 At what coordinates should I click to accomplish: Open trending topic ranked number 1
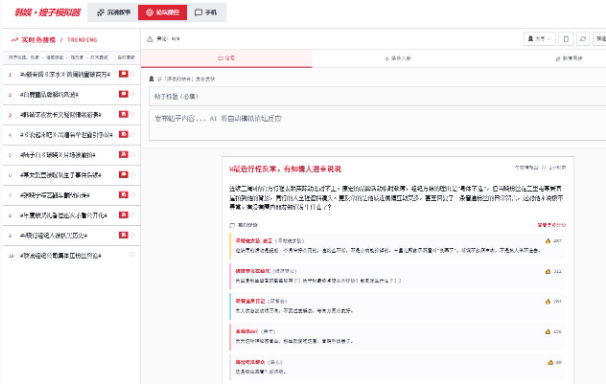pyautogui.click(x=65, y=74)
